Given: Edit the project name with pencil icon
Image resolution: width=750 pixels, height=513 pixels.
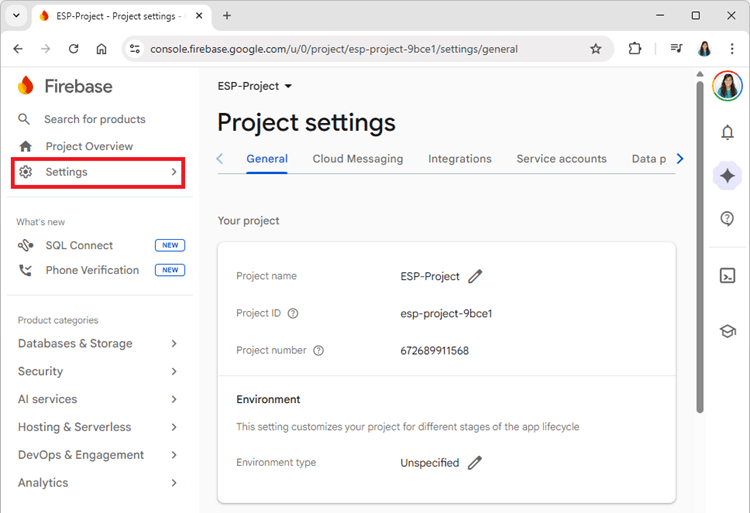Looking at the screenshot, I should pos(475,276).
